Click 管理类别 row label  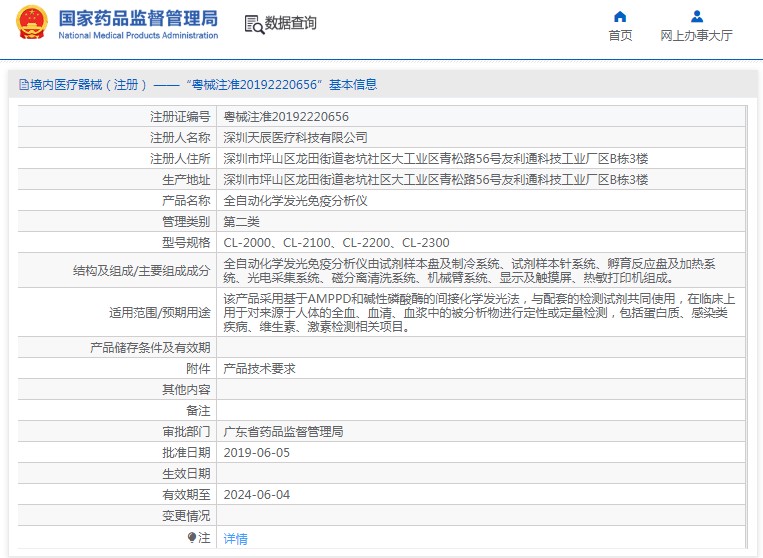click(186, 222)
